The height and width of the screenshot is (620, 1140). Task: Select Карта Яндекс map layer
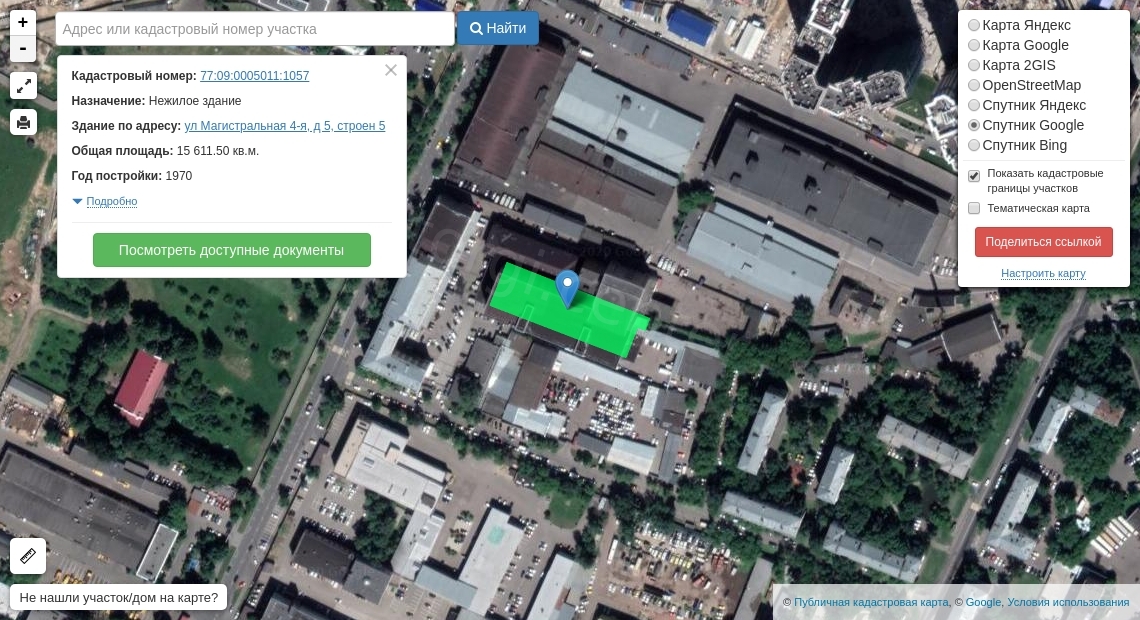point(974,25)
